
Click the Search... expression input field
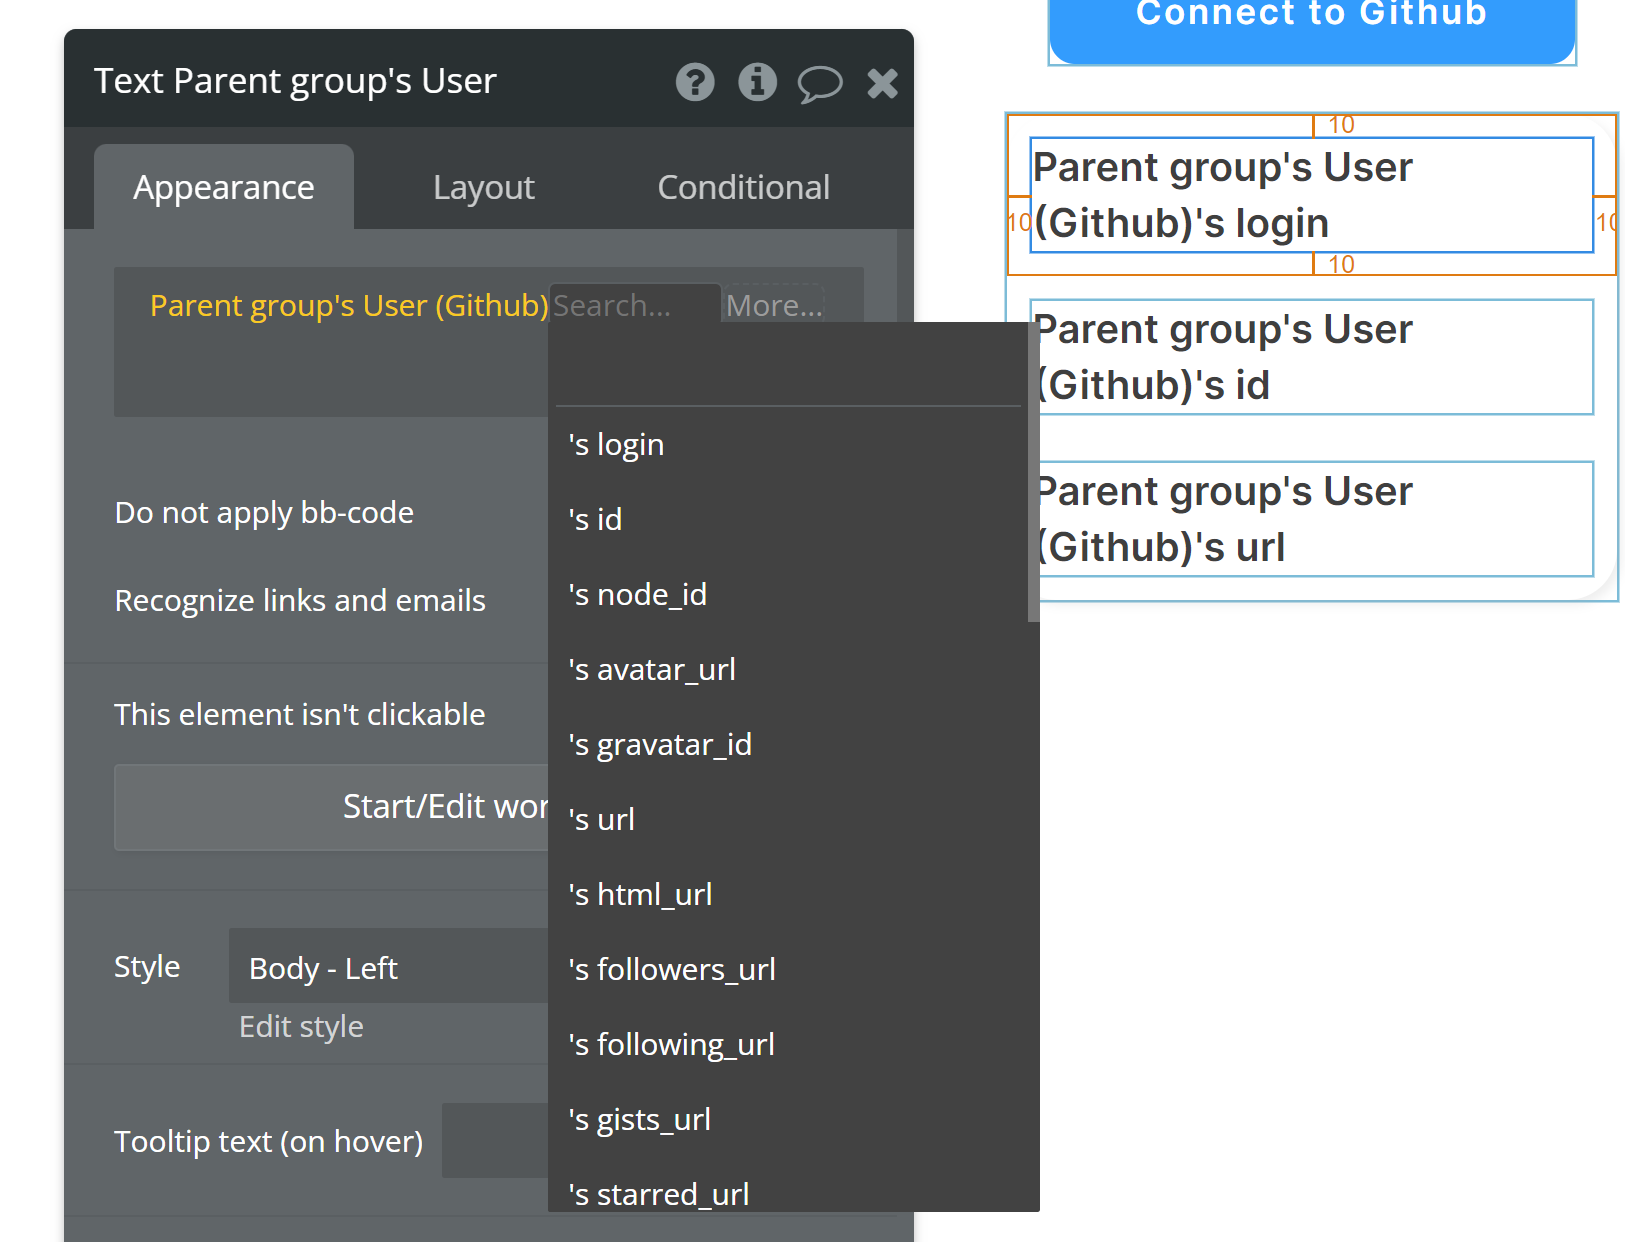(x=634, y=305)
